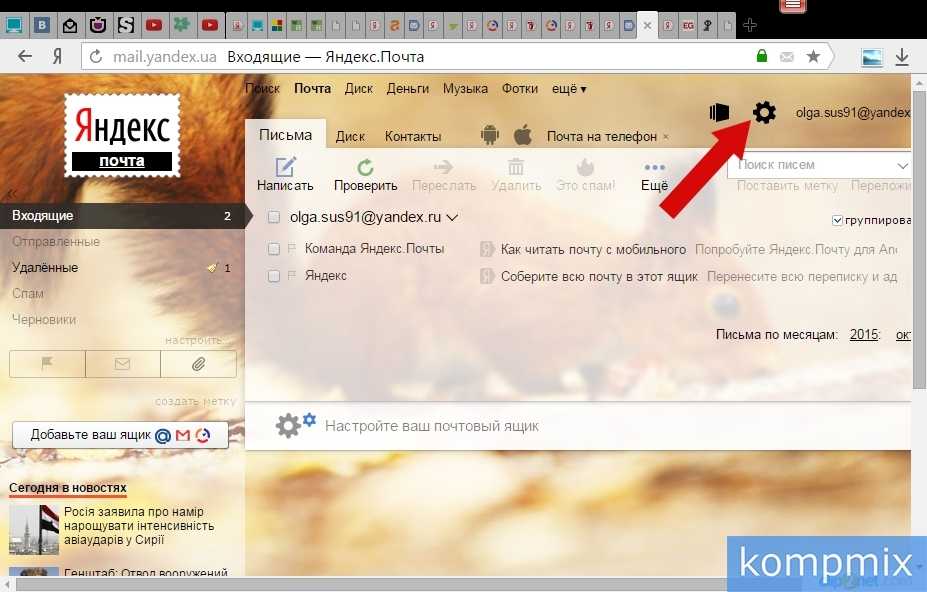Check the Яндекс message checkbox

coord(274,276)
